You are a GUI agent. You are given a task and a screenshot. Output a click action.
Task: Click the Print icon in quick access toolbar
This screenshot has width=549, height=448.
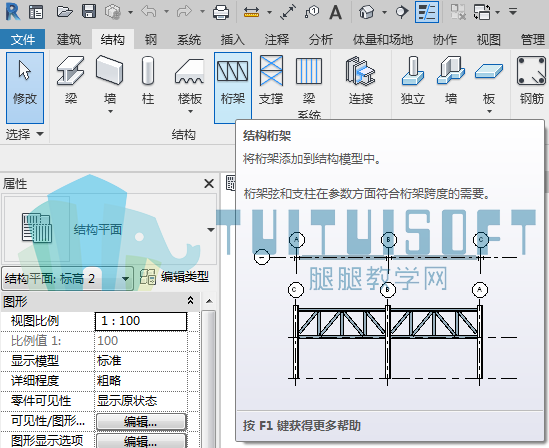click(x=221, y=12)
